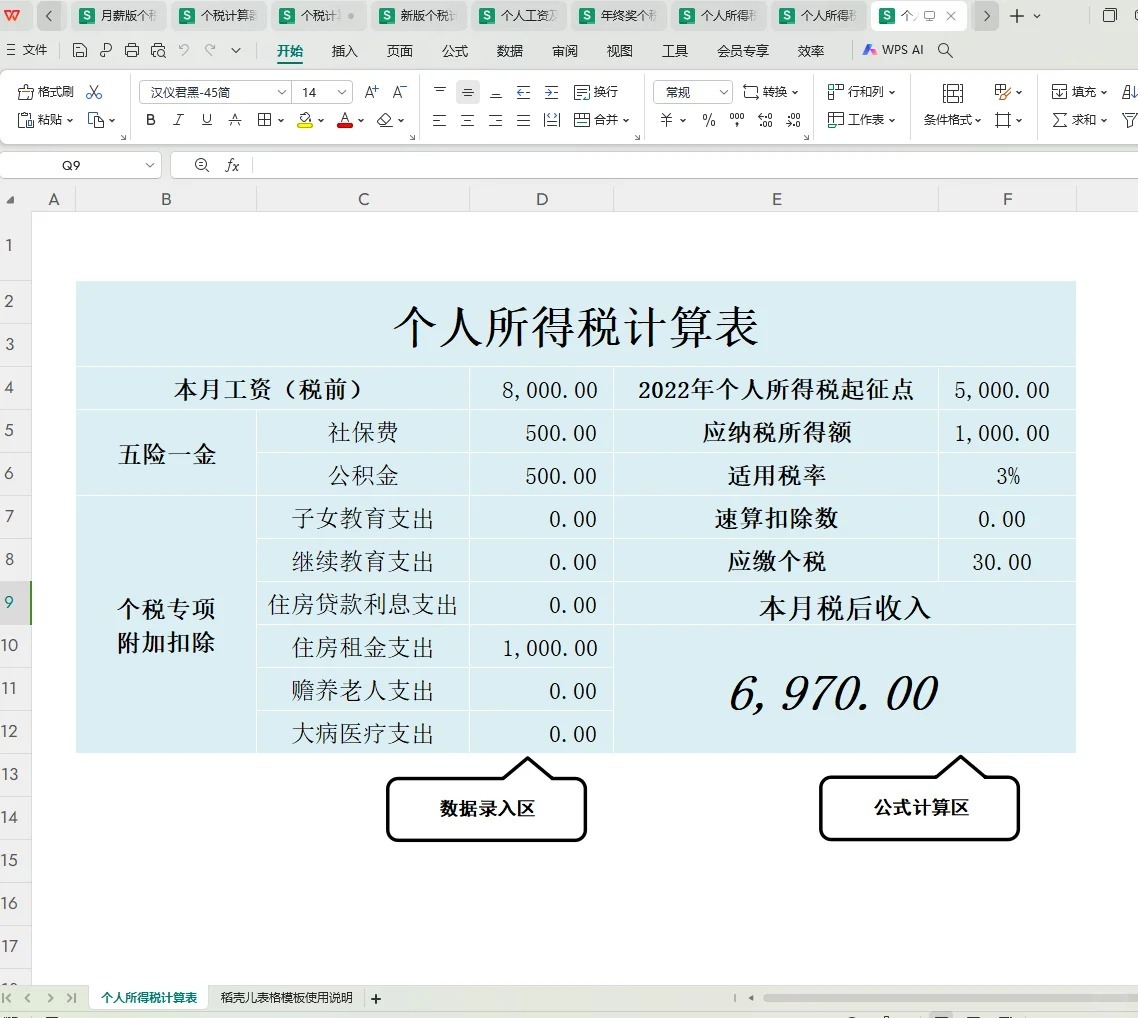1138x1018 pixels.
Task: Click the strikethrough text icon
Action: click(235, 120)
